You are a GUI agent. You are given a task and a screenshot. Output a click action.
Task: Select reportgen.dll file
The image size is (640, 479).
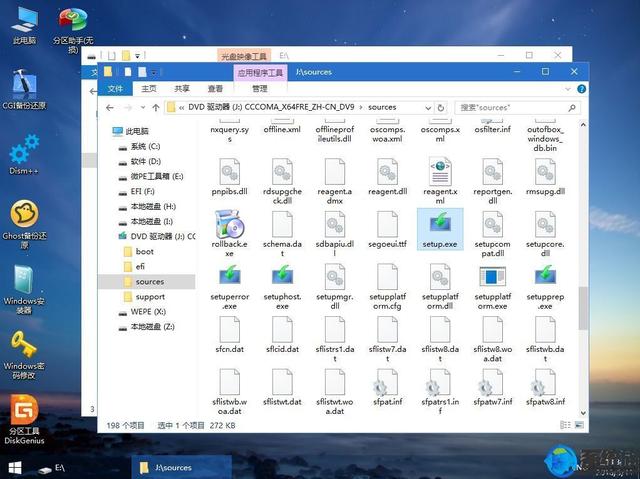[x=493, y=181]
